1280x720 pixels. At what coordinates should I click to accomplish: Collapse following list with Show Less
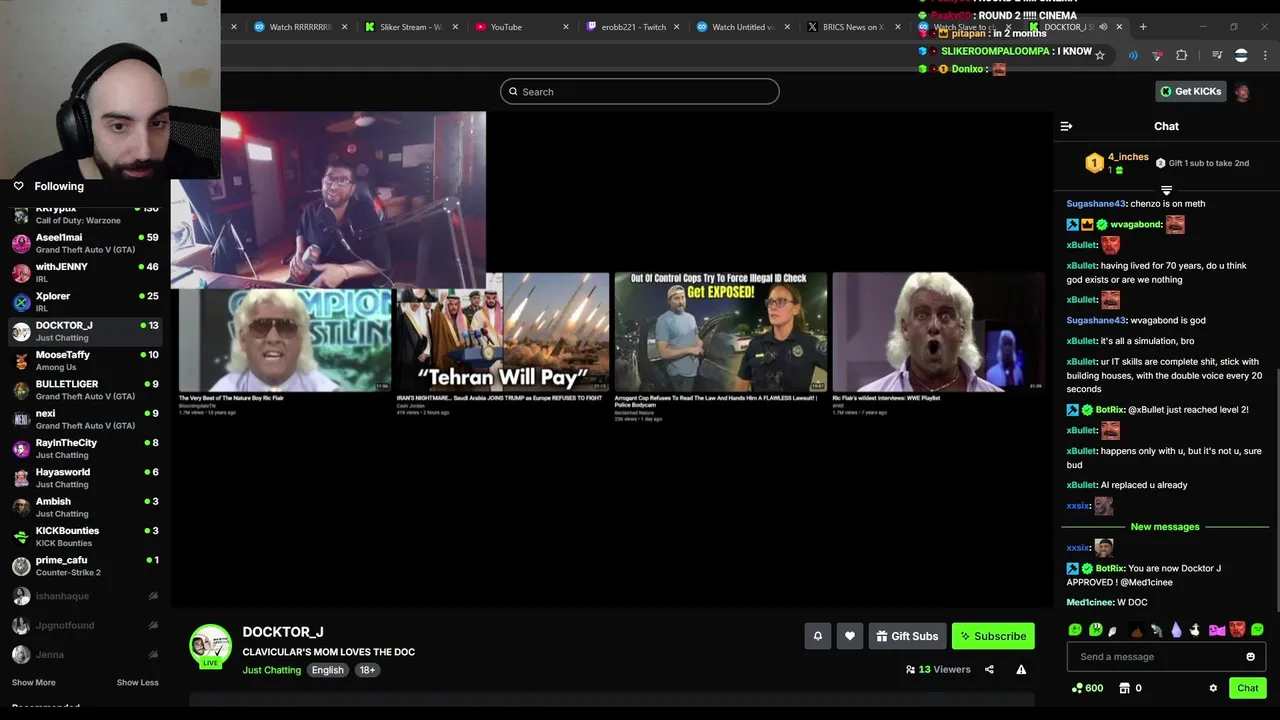137,683
